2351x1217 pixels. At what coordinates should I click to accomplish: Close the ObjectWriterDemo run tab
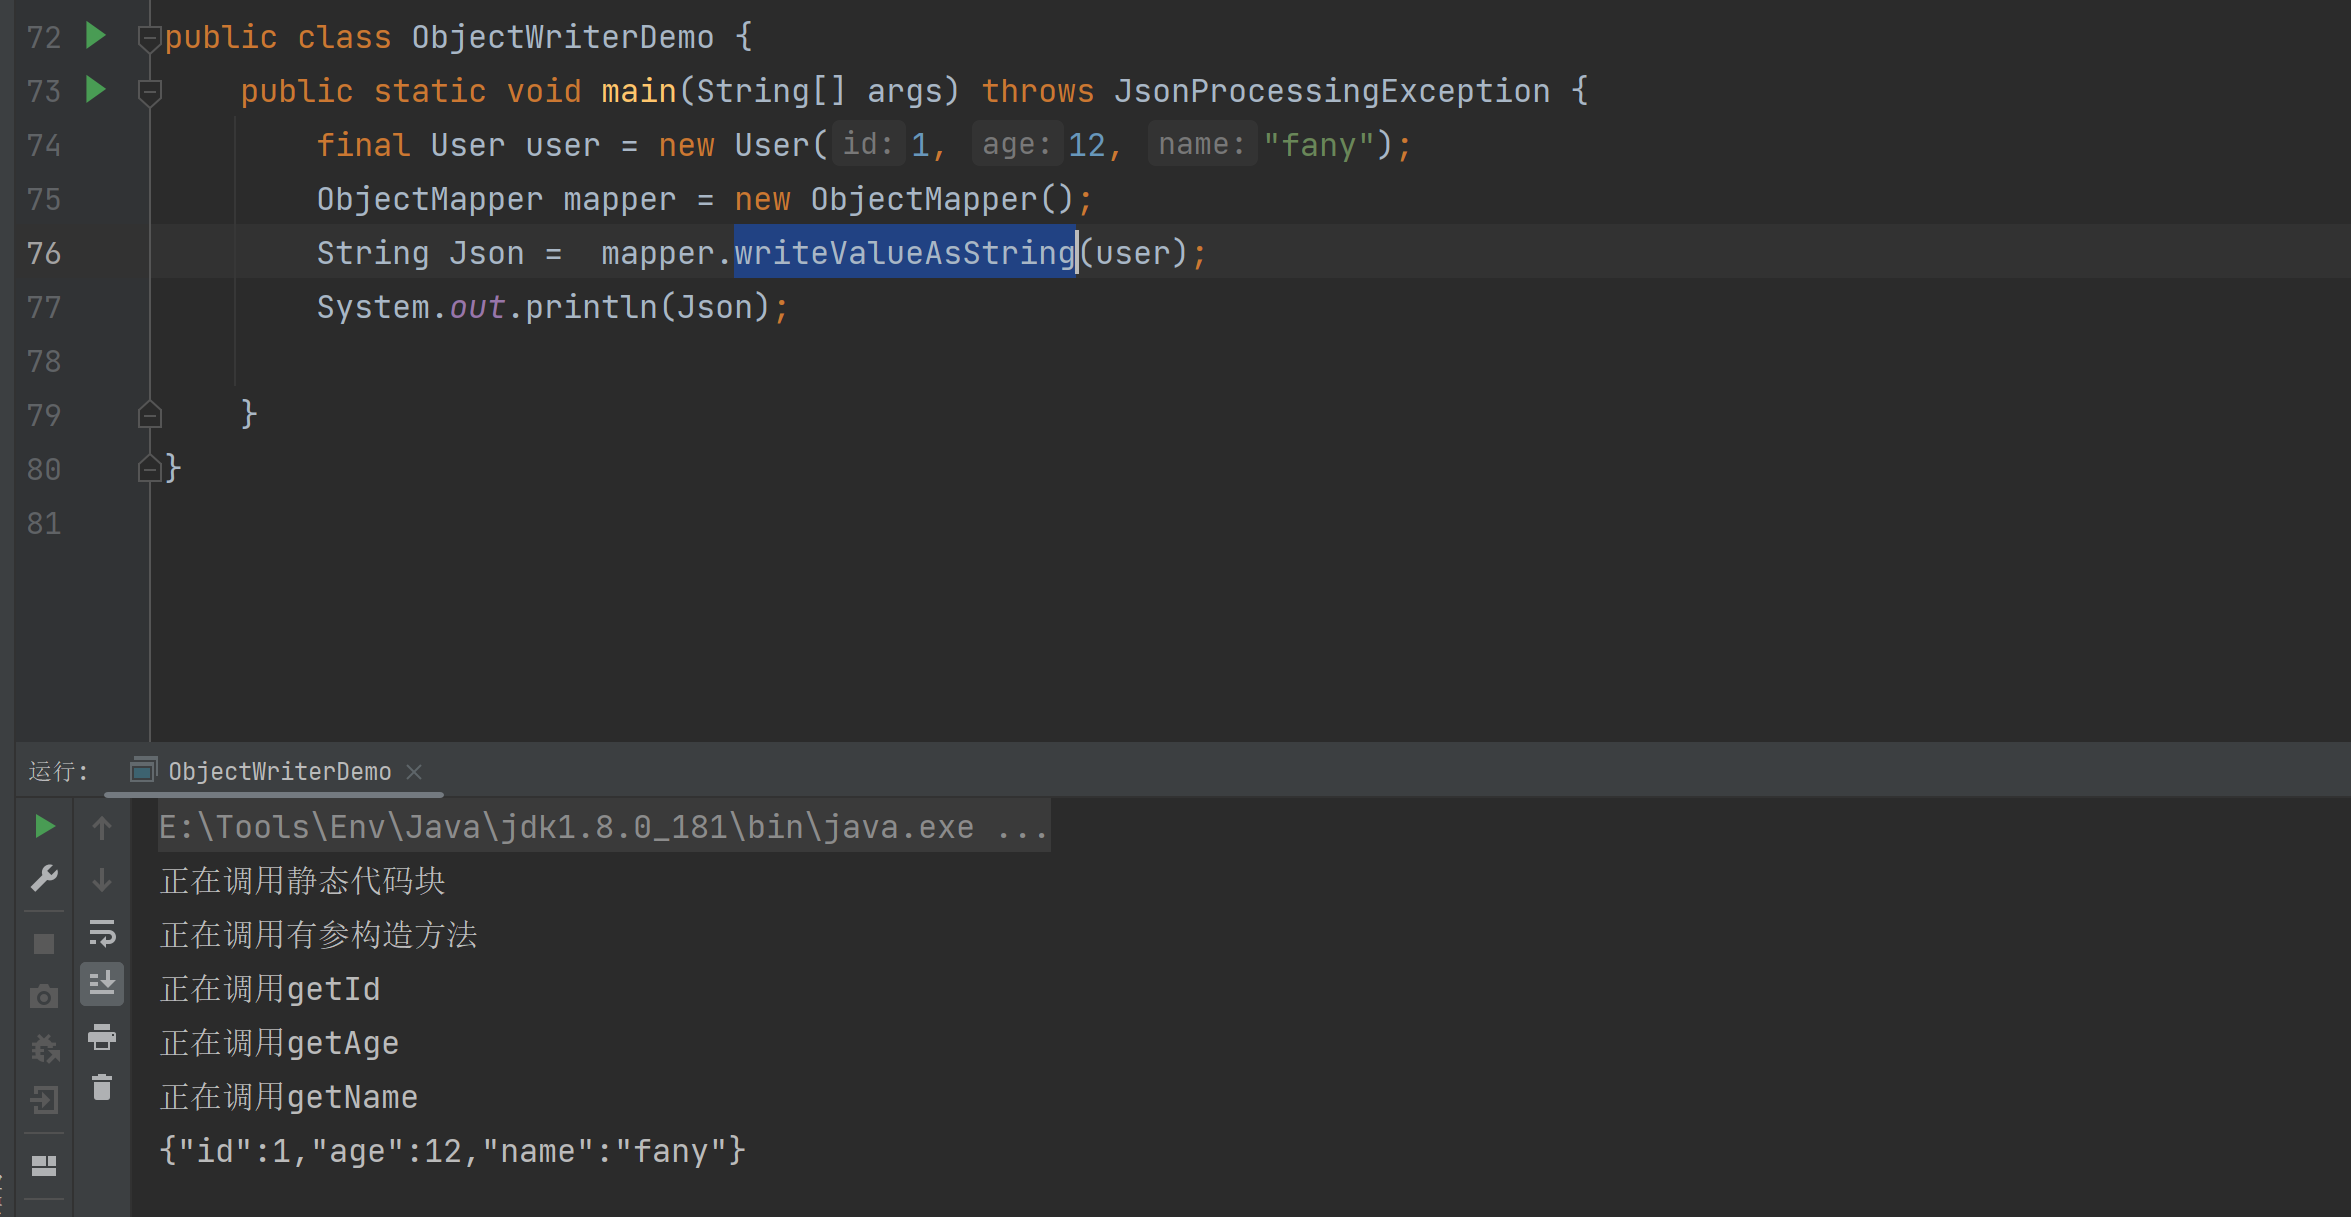[415, 772]
